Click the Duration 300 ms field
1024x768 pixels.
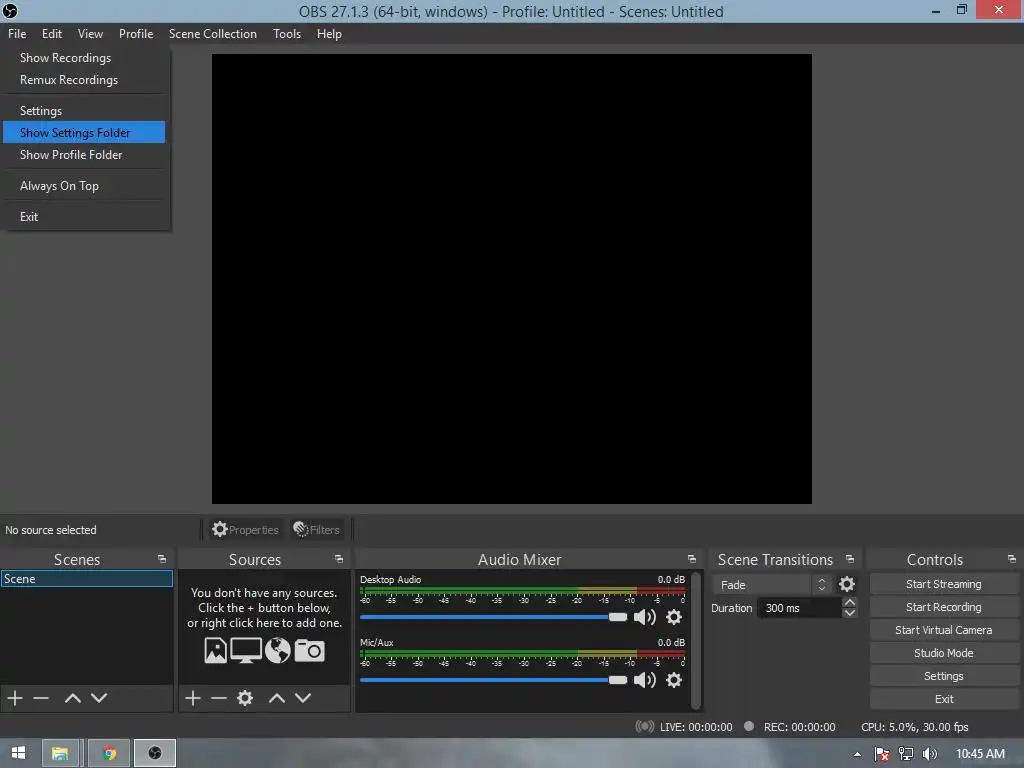(x=799, y=608)
